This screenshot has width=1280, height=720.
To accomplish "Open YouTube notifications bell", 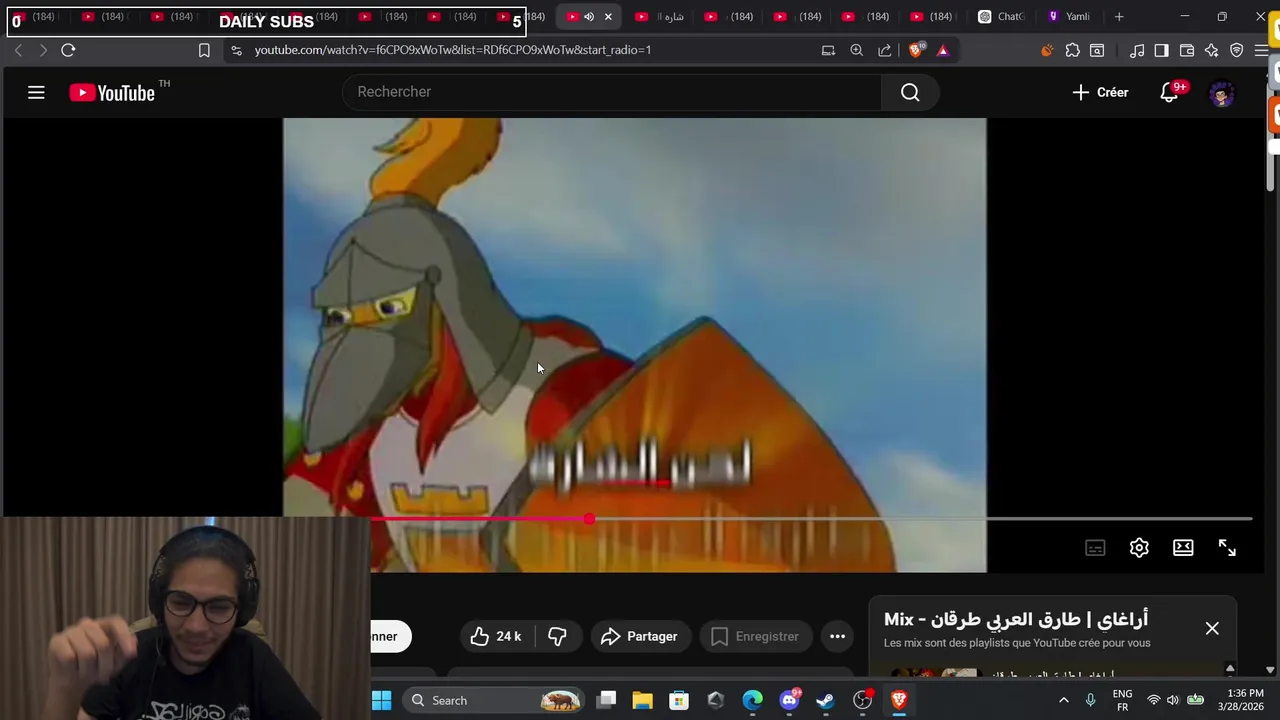I will point(1169,93).
